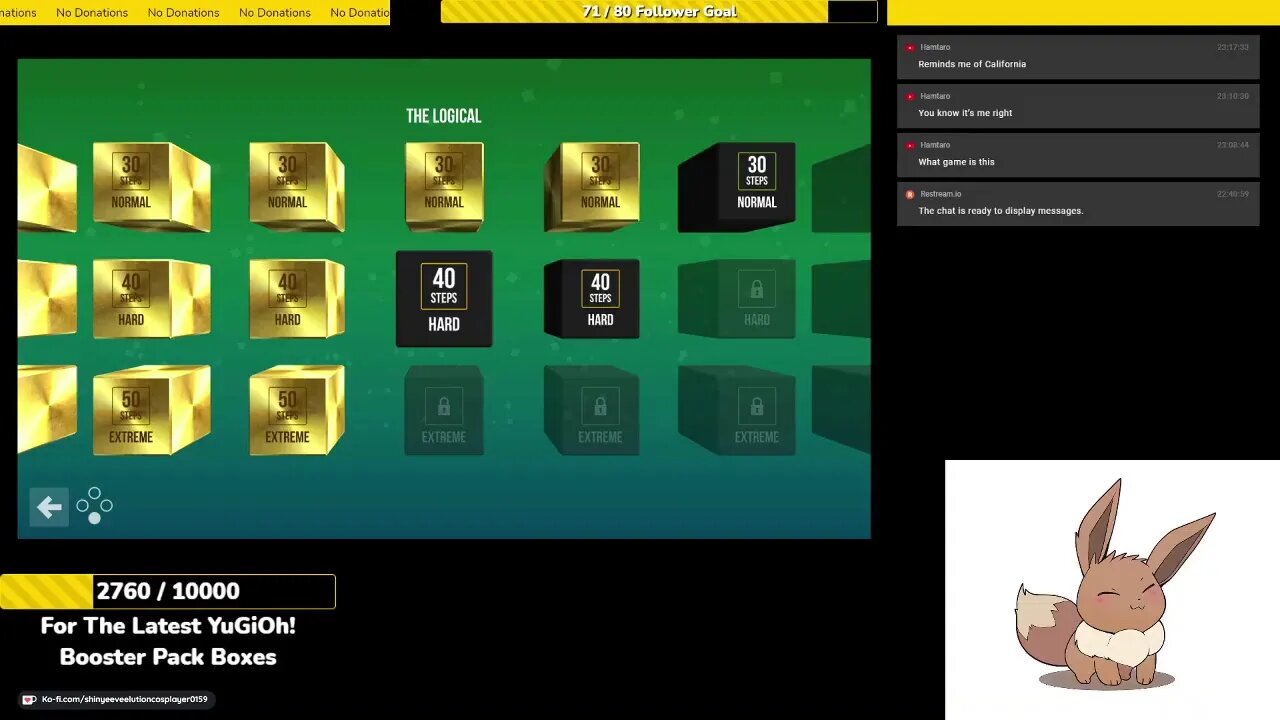1280x720 pixels.
Task: Click YouTube icon on 'You know it's me' message
Action: [910, 97]
